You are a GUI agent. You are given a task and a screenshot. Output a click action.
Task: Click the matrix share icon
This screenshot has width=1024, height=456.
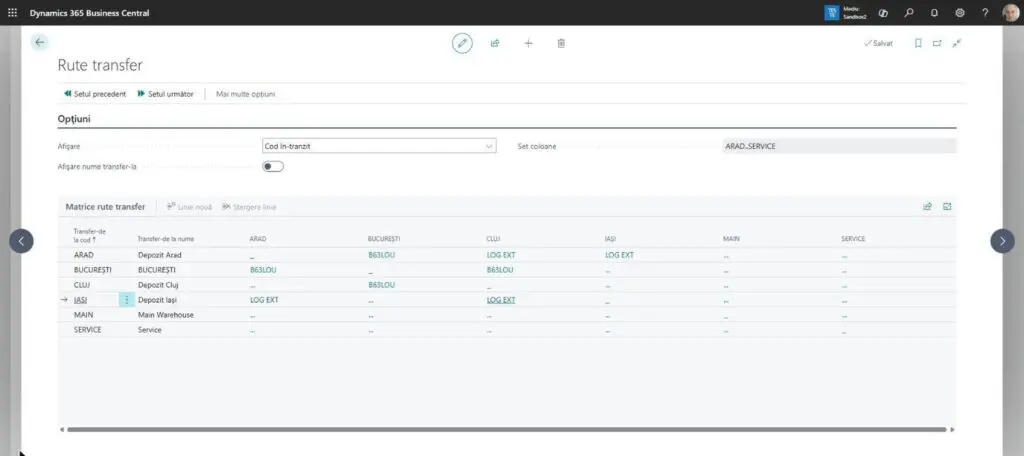click(927, 206)
